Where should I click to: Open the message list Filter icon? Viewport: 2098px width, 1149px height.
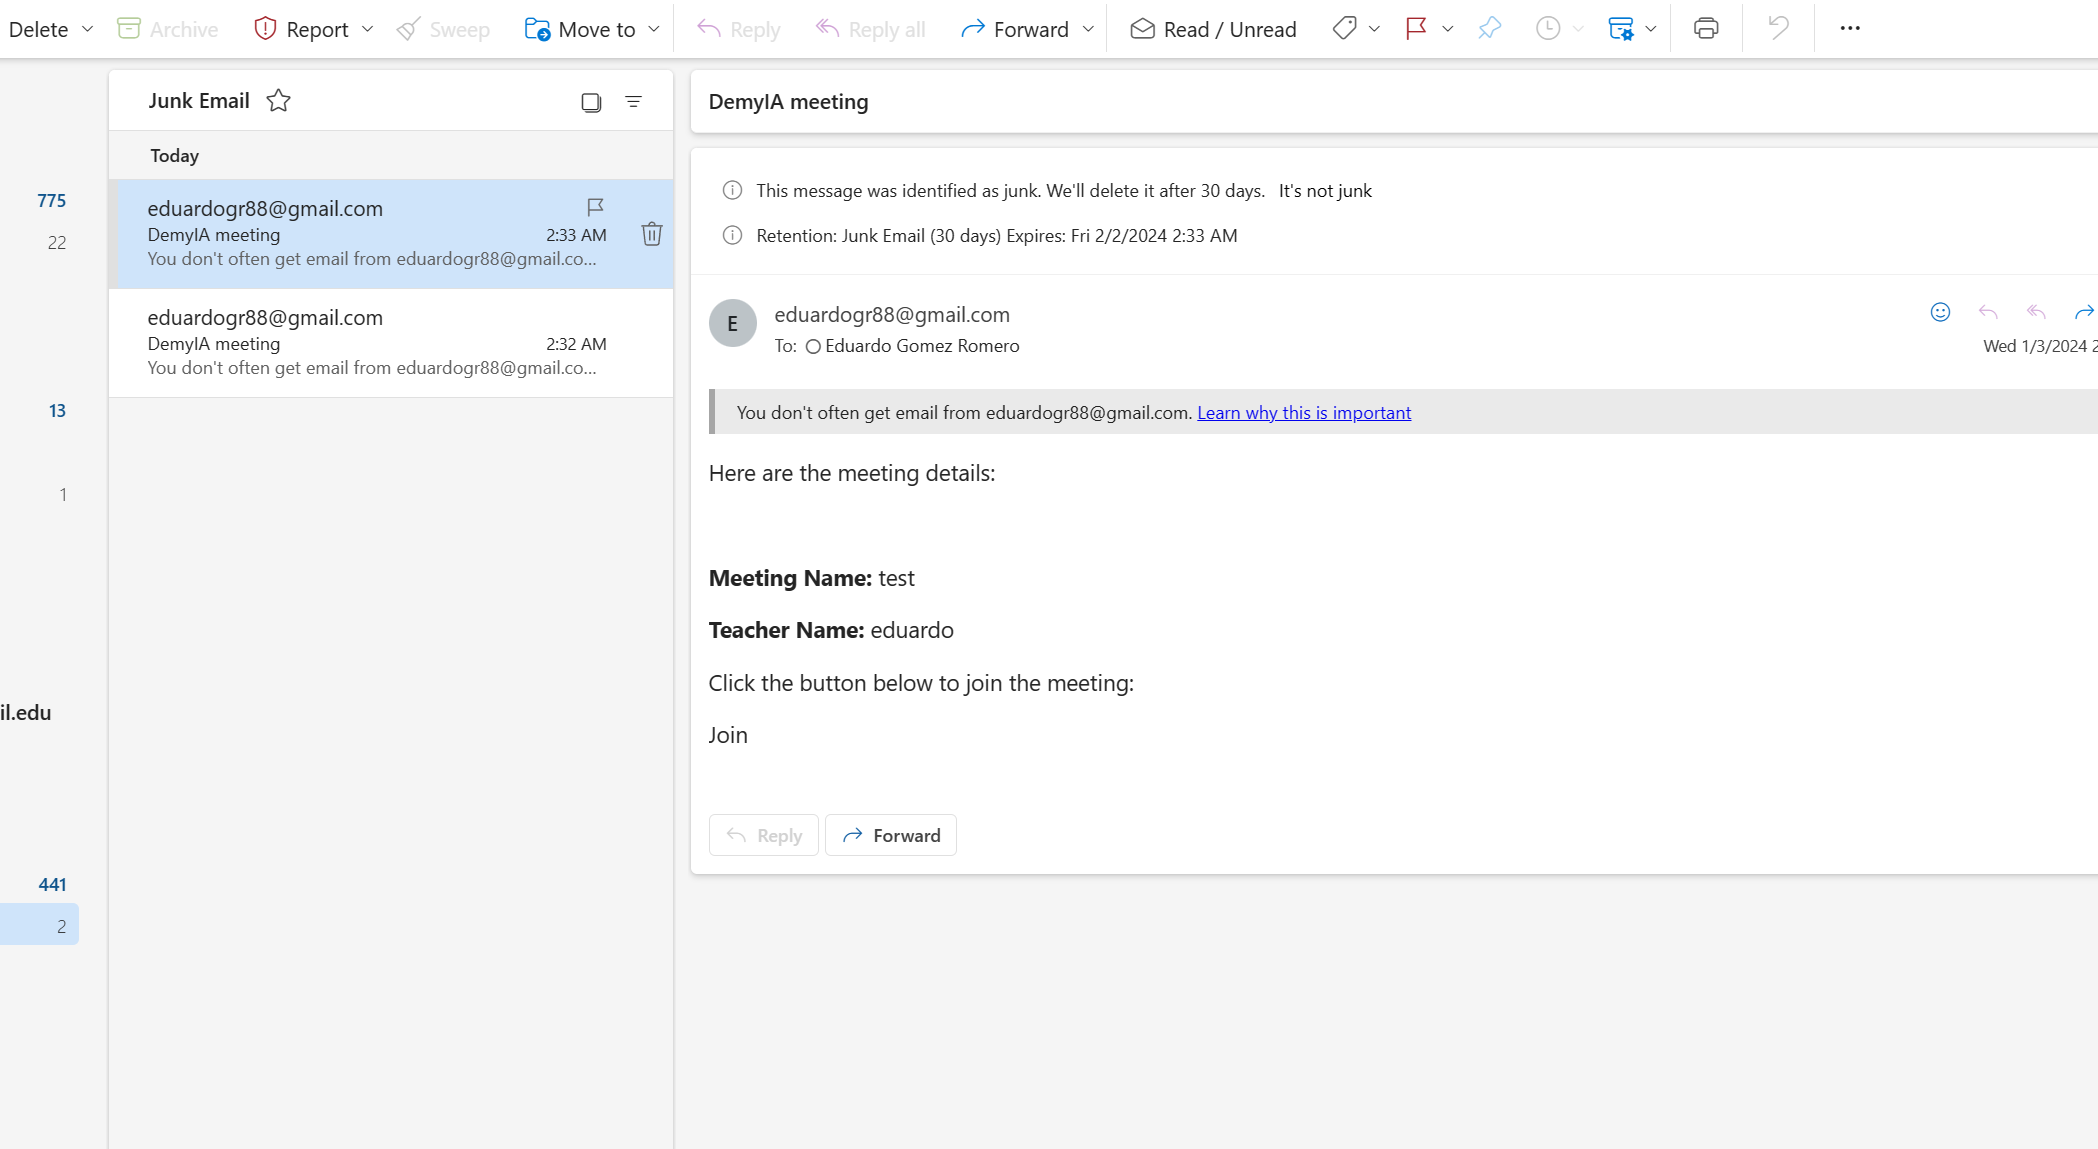[x=634, y=102]
